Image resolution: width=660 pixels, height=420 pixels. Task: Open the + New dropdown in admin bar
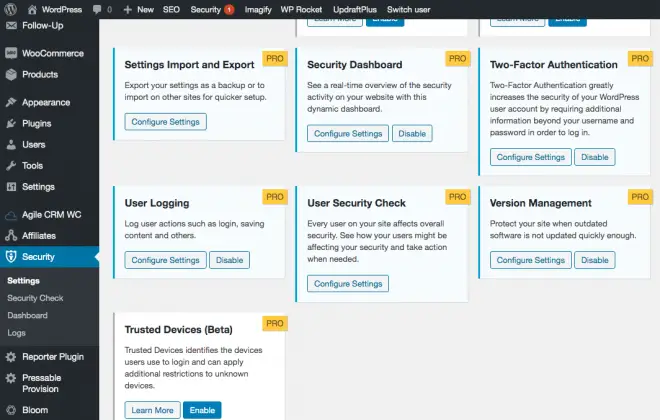click(x=138, y=9)
